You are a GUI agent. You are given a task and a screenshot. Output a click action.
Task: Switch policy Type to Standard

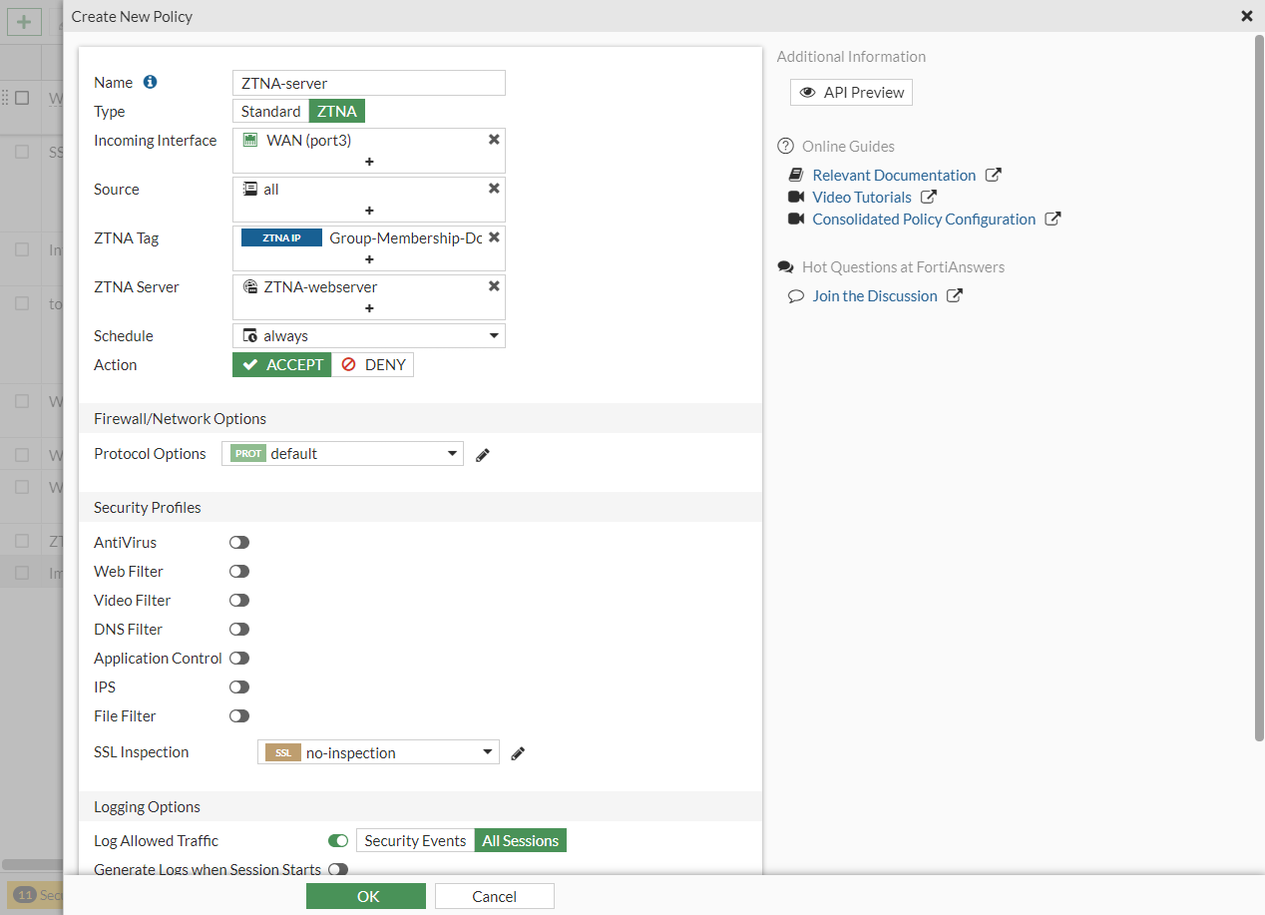270,111
